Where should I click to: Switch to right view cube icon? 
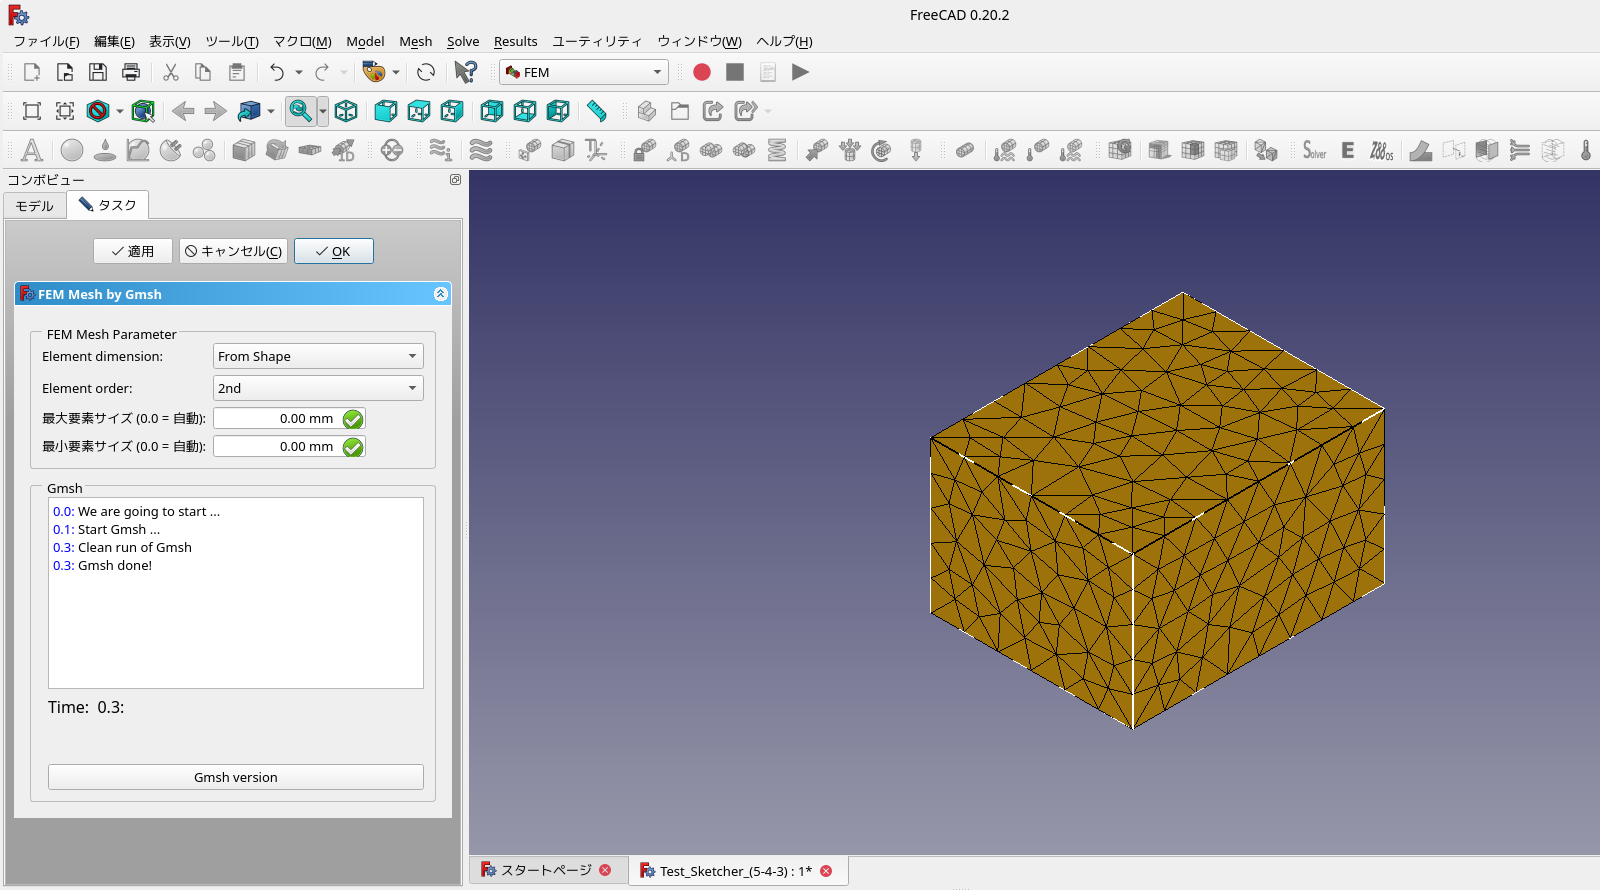(452, 111)
